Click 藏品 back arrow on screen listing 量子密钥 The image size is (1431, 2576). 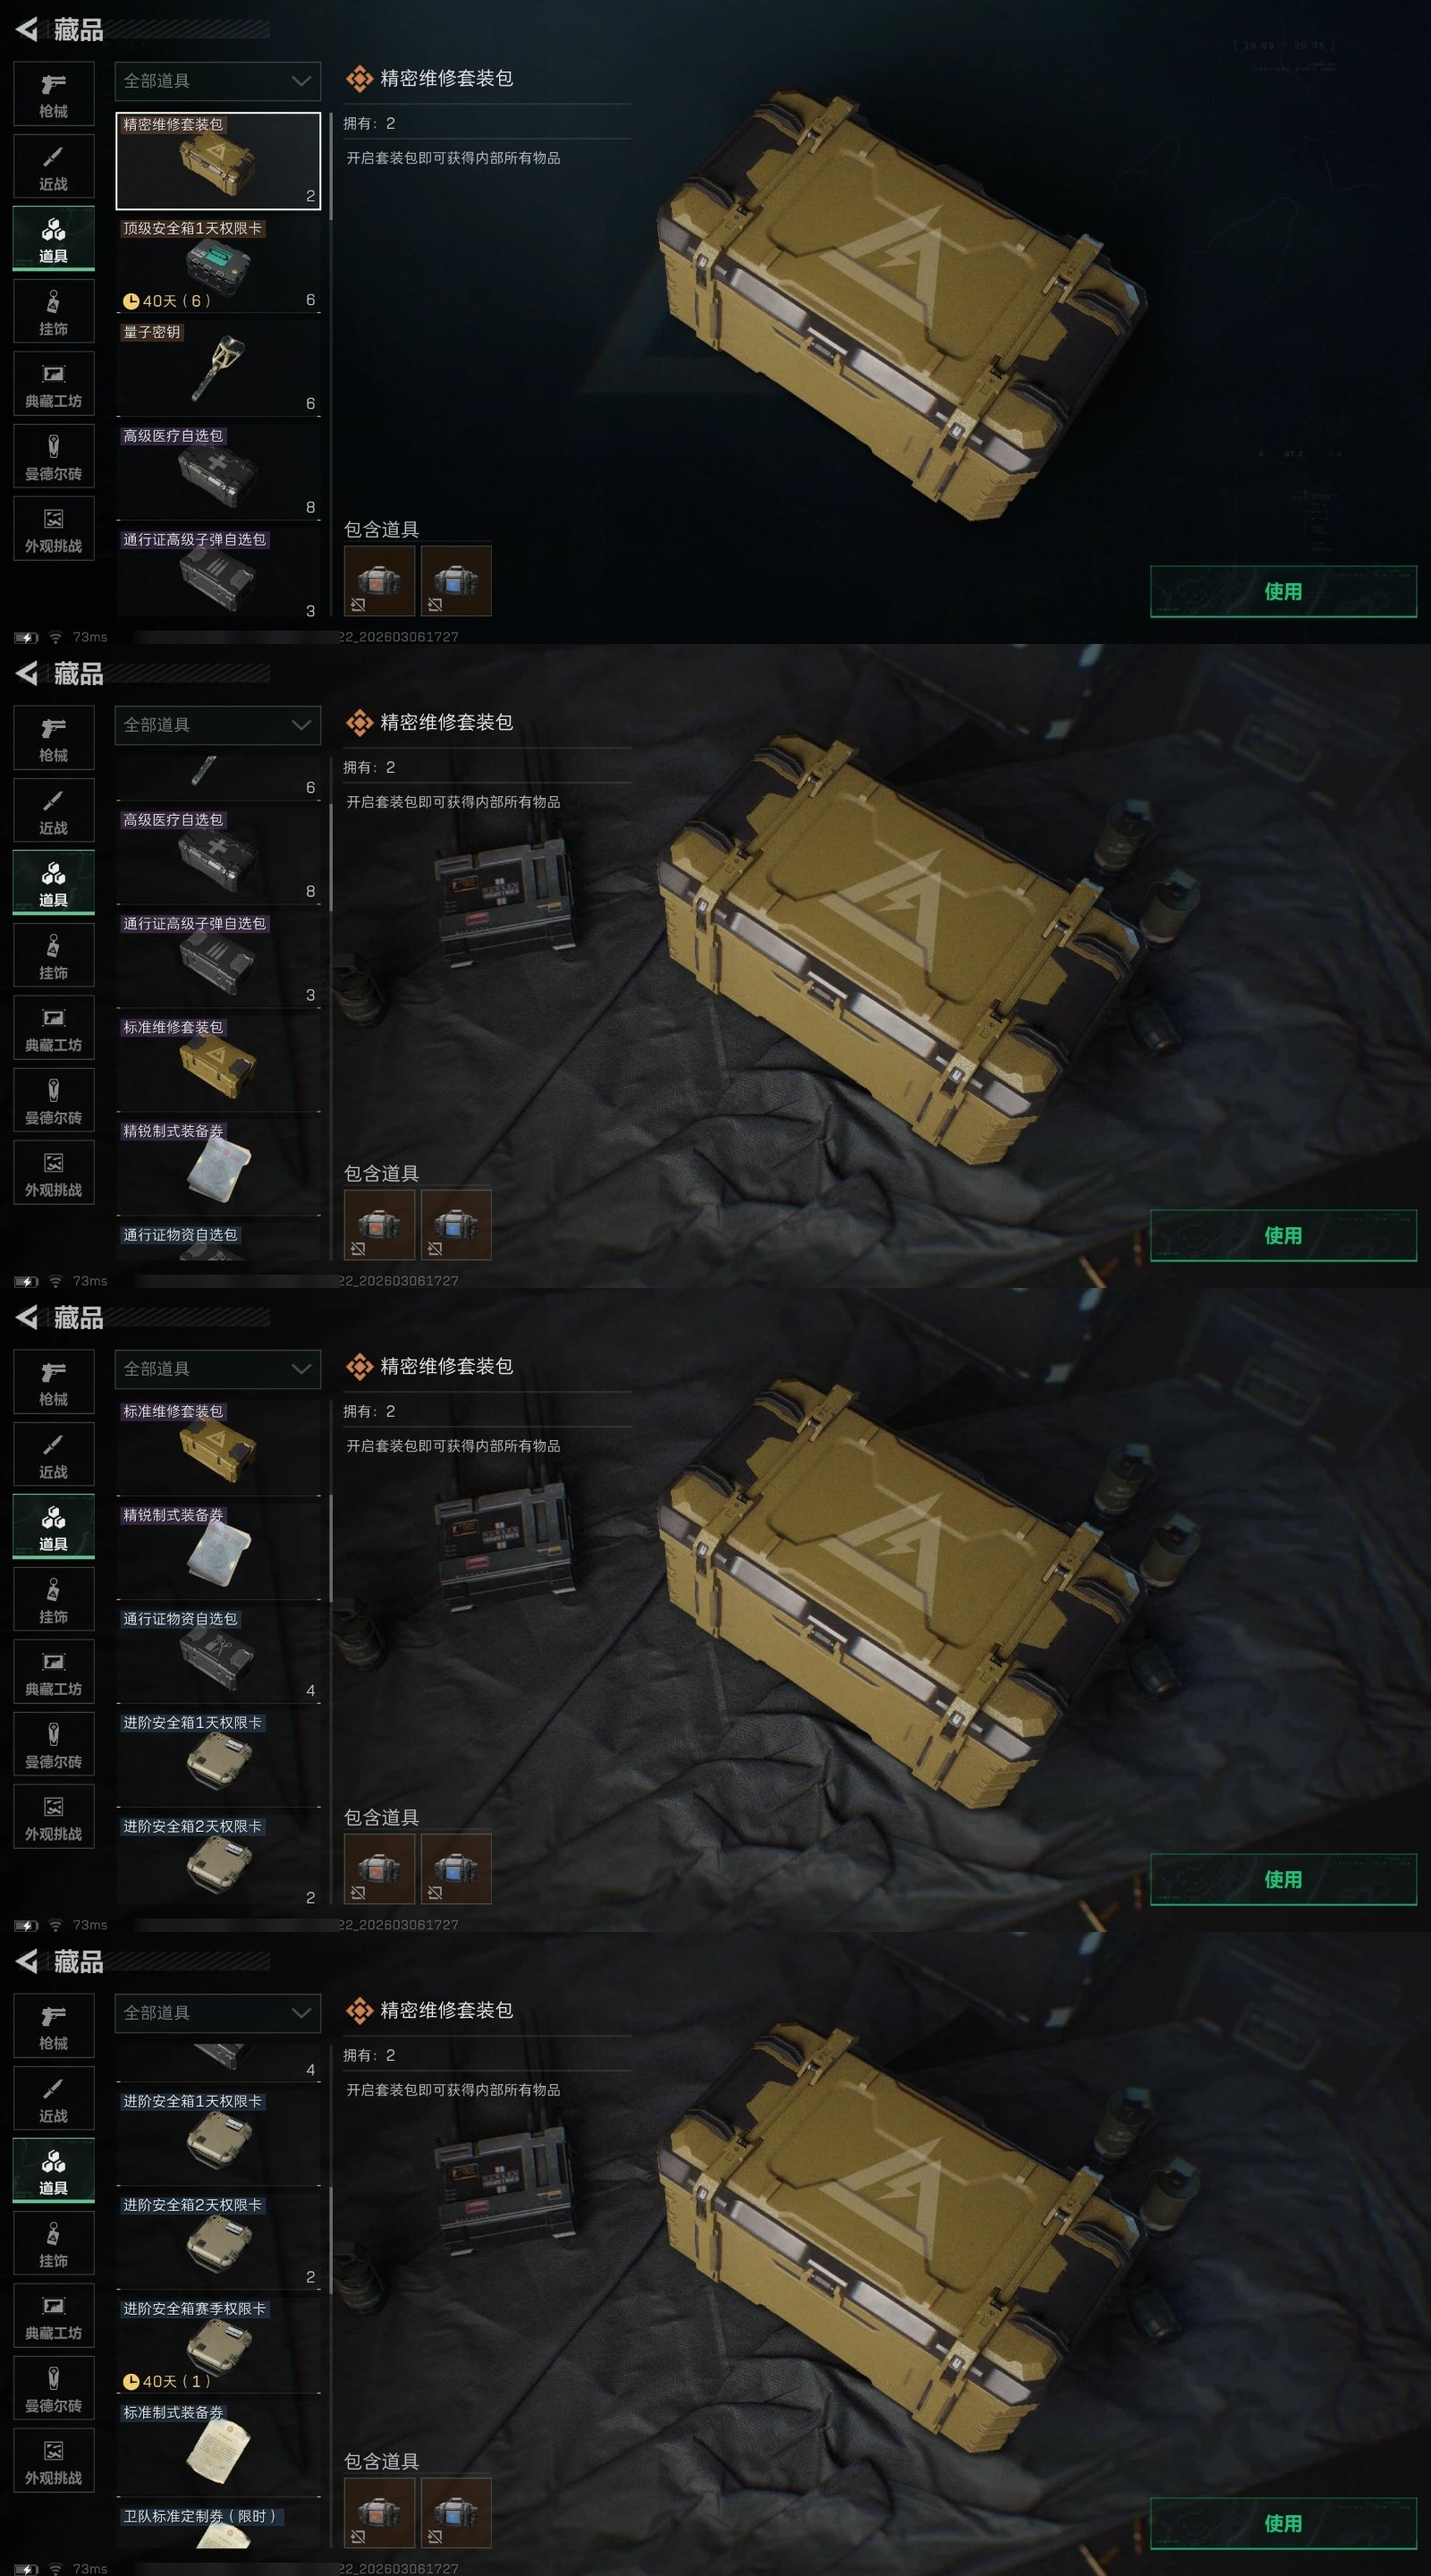(x=27, y=29)
